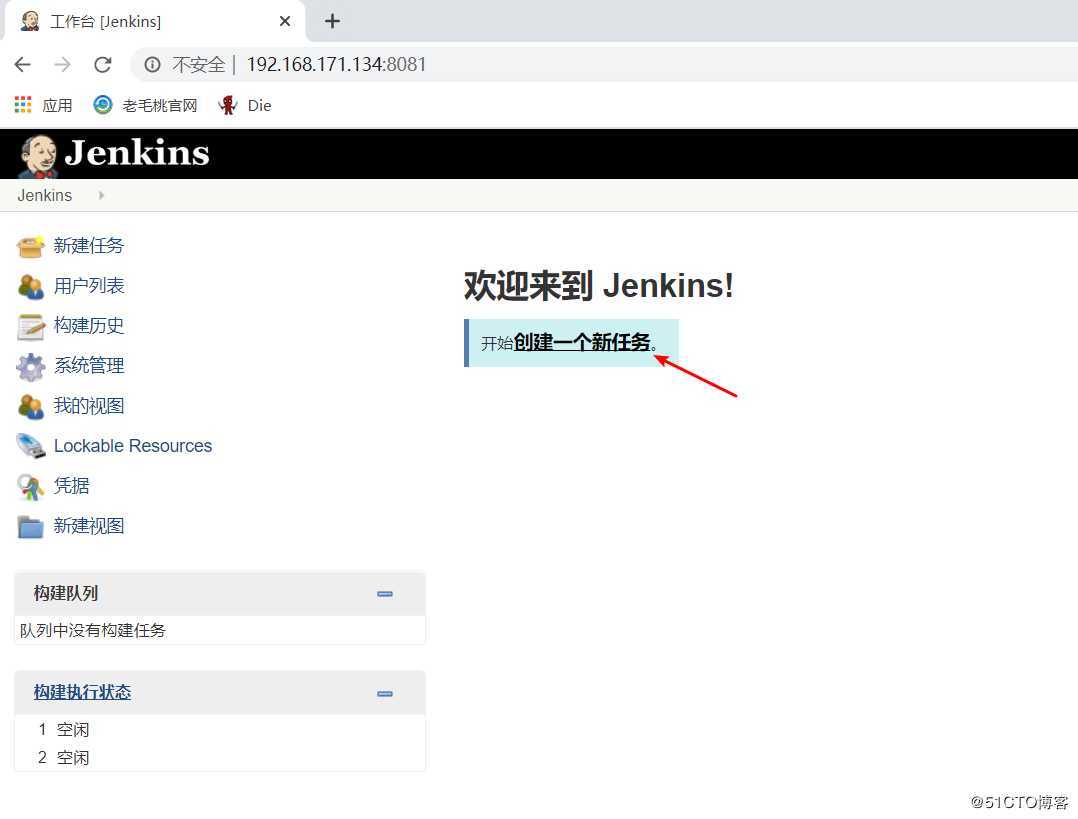Click 队列中没有构建任务 text
The image size is (1078, 819).
tap(93, 630)
